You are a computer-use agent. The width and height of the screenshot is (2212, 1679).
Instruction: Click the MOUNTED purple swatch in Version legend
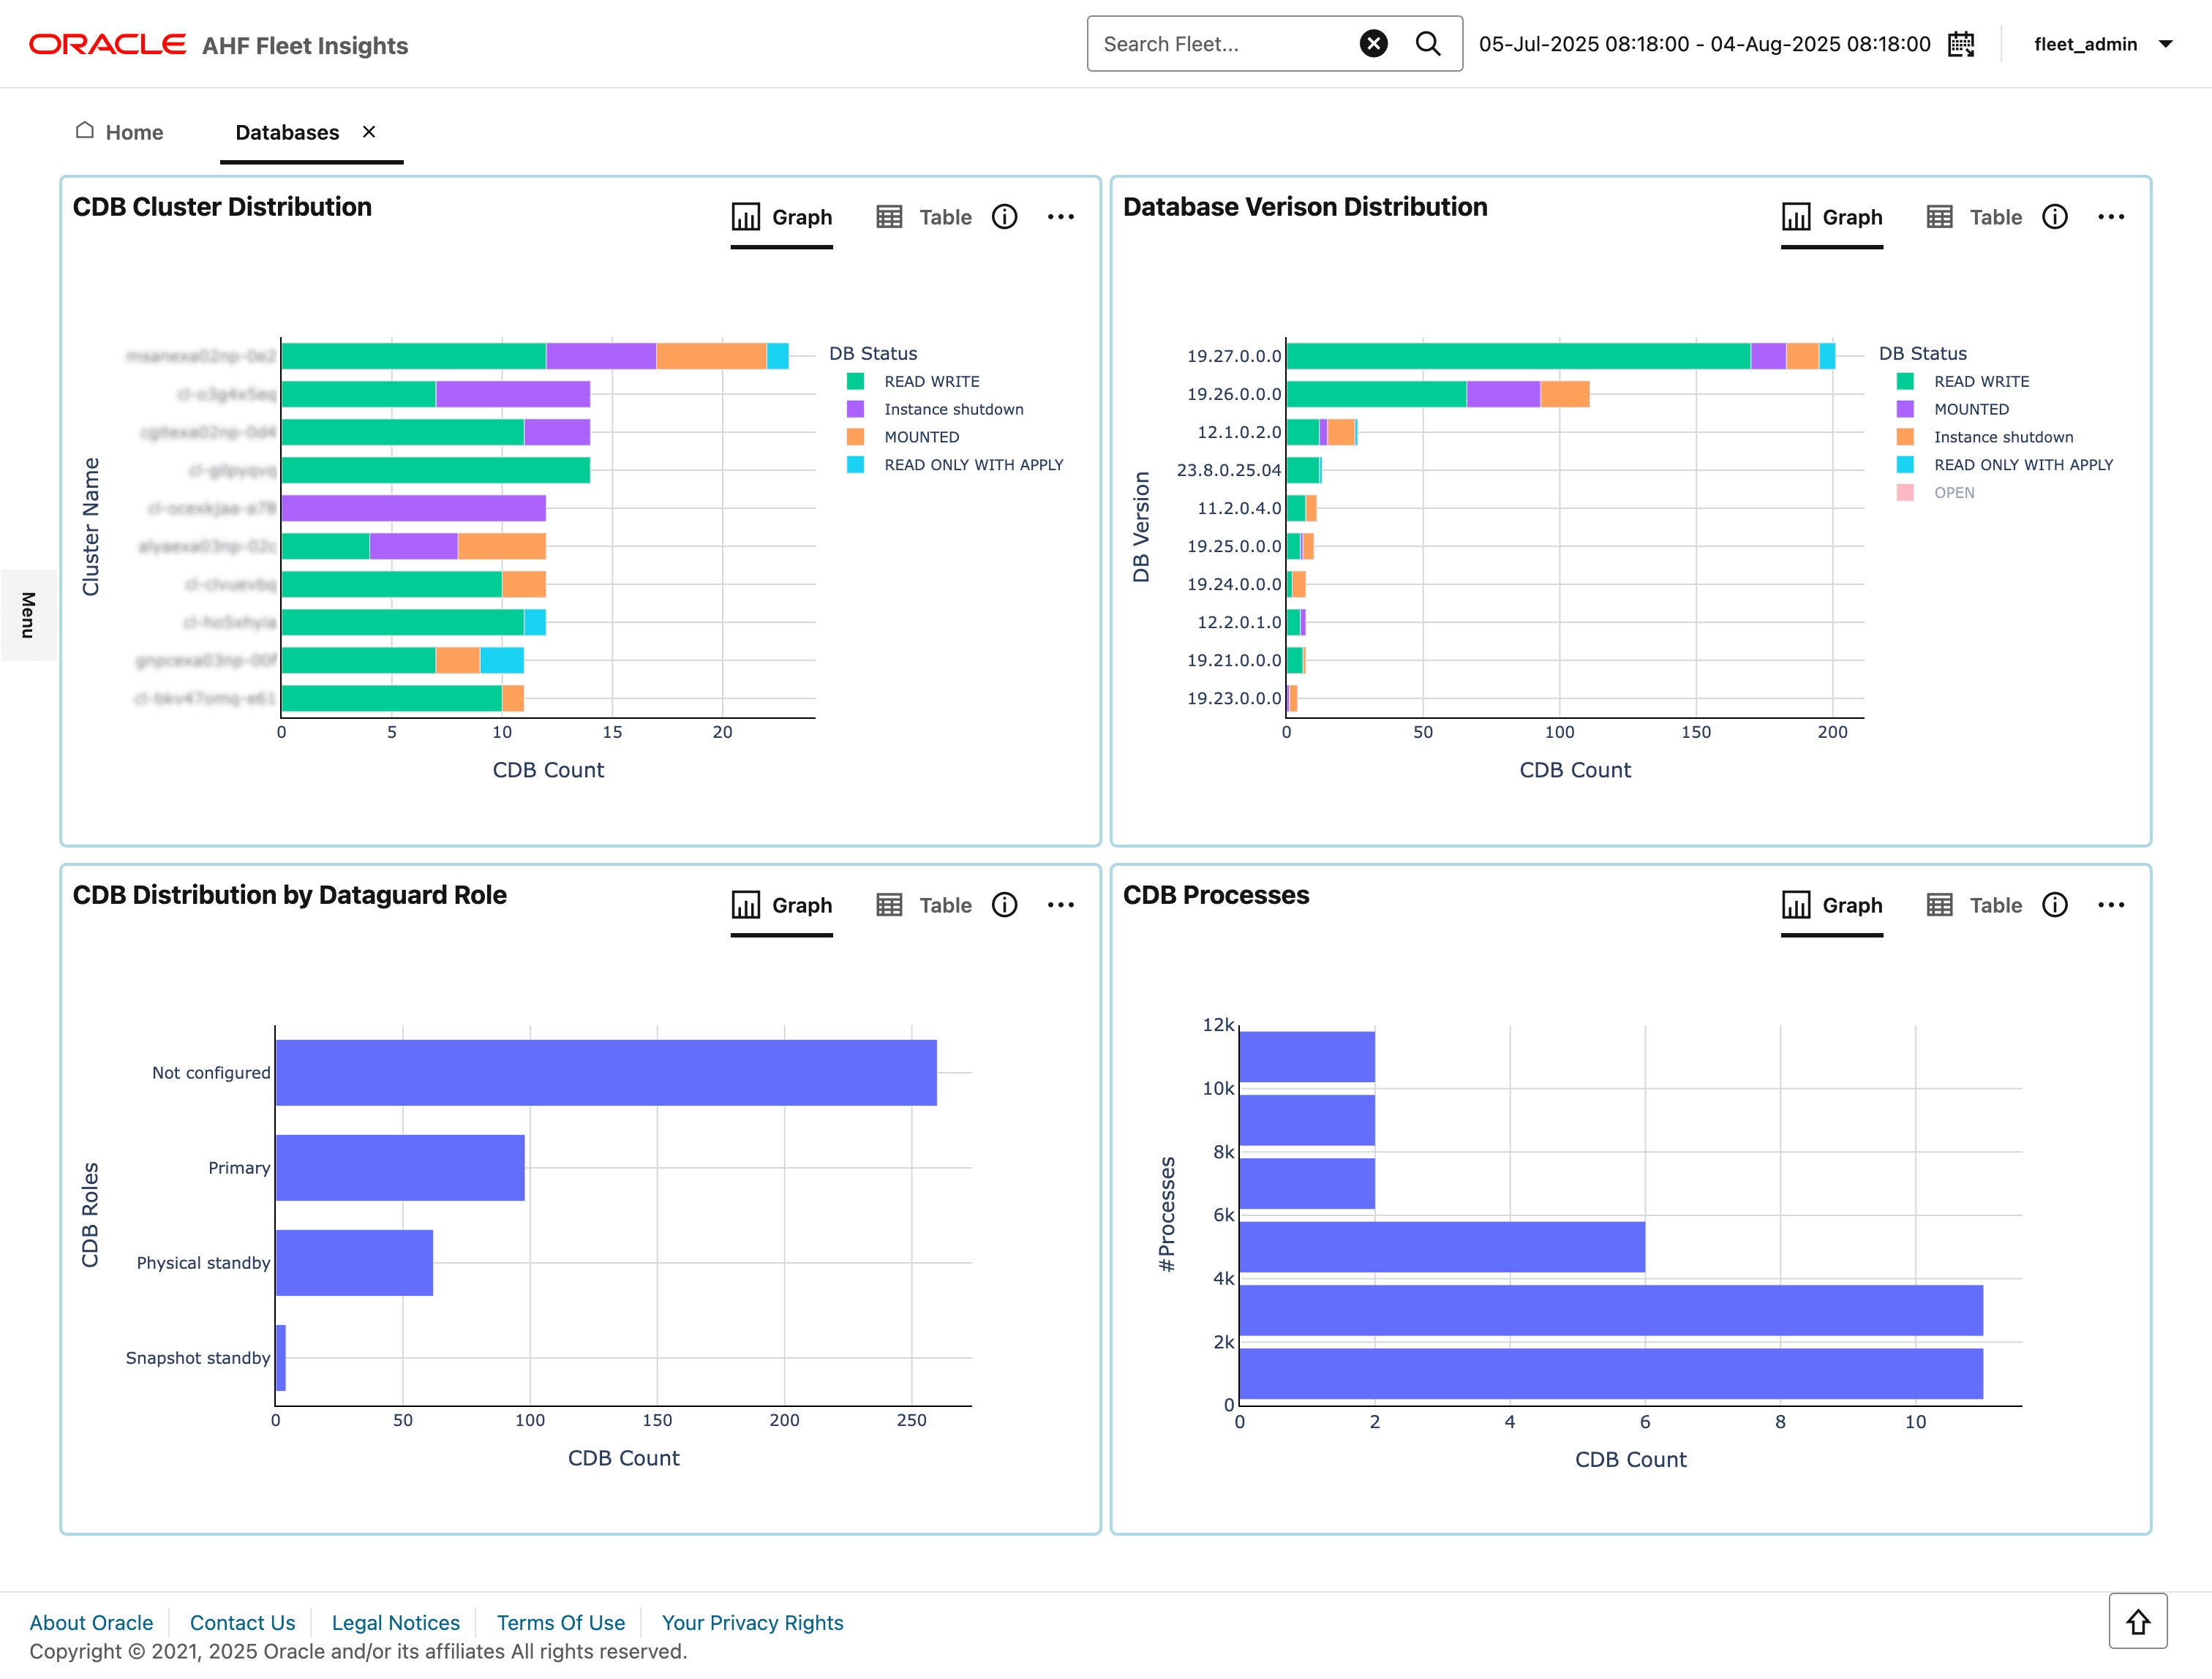1905,409
